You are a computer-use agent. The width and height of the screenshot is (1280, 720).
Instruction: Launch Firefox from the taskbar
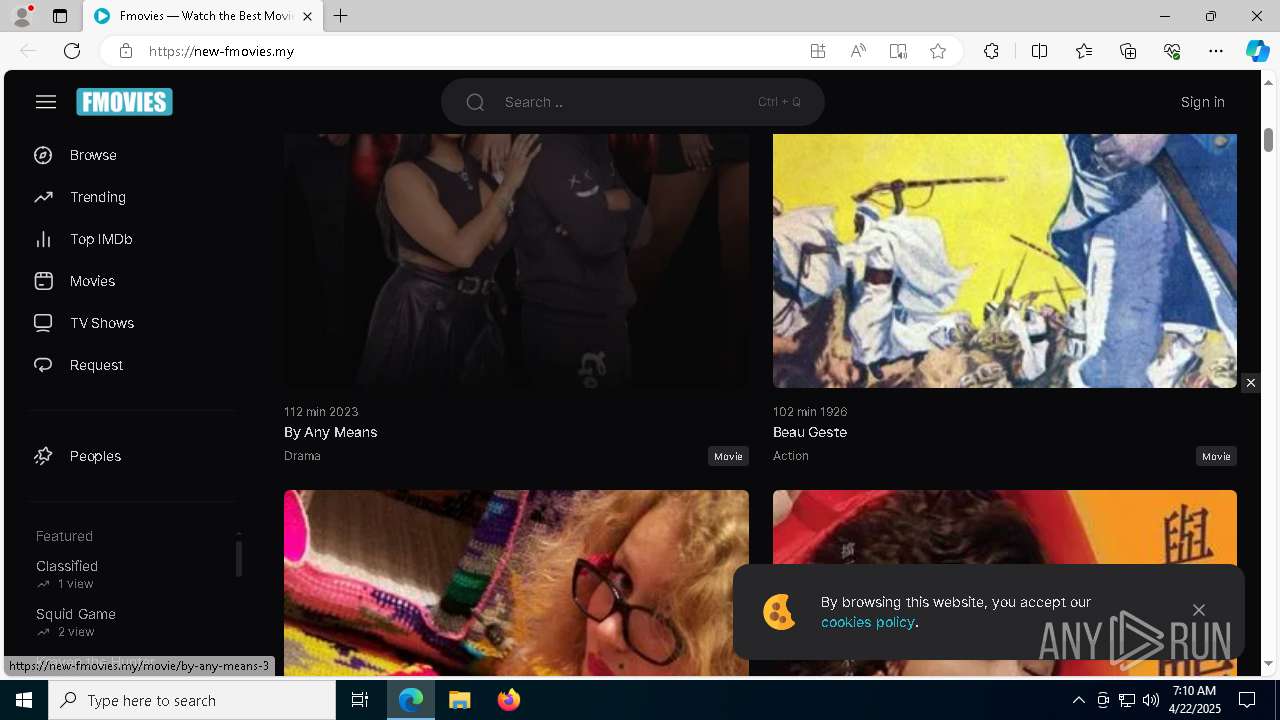point(509,700)
